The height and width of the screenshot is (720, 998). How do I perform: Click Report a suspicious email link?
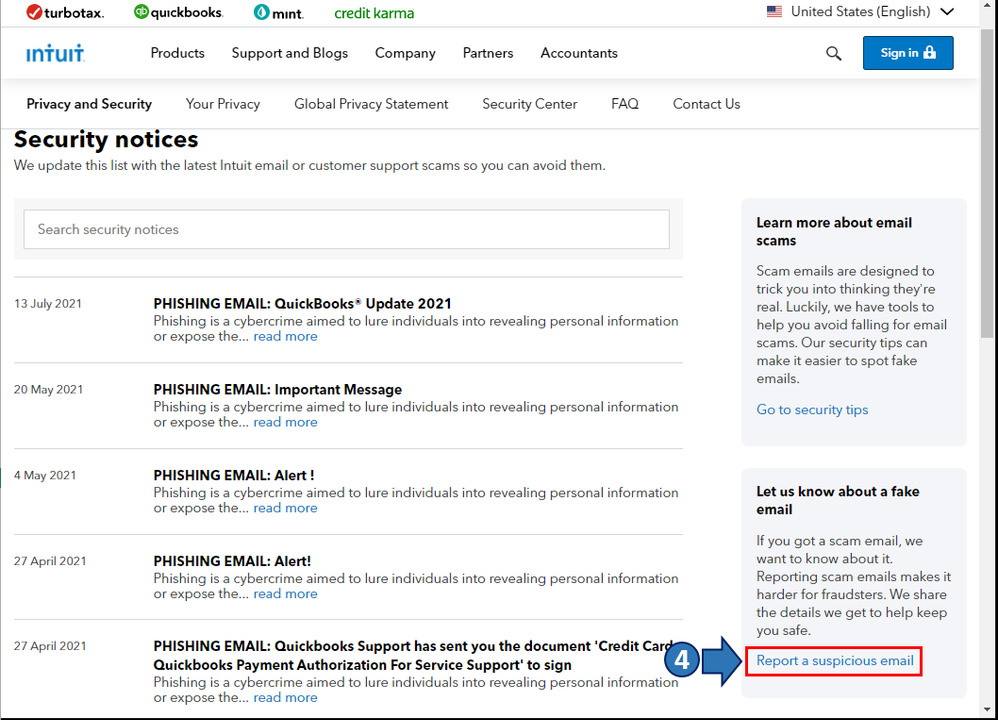(834, 661)
